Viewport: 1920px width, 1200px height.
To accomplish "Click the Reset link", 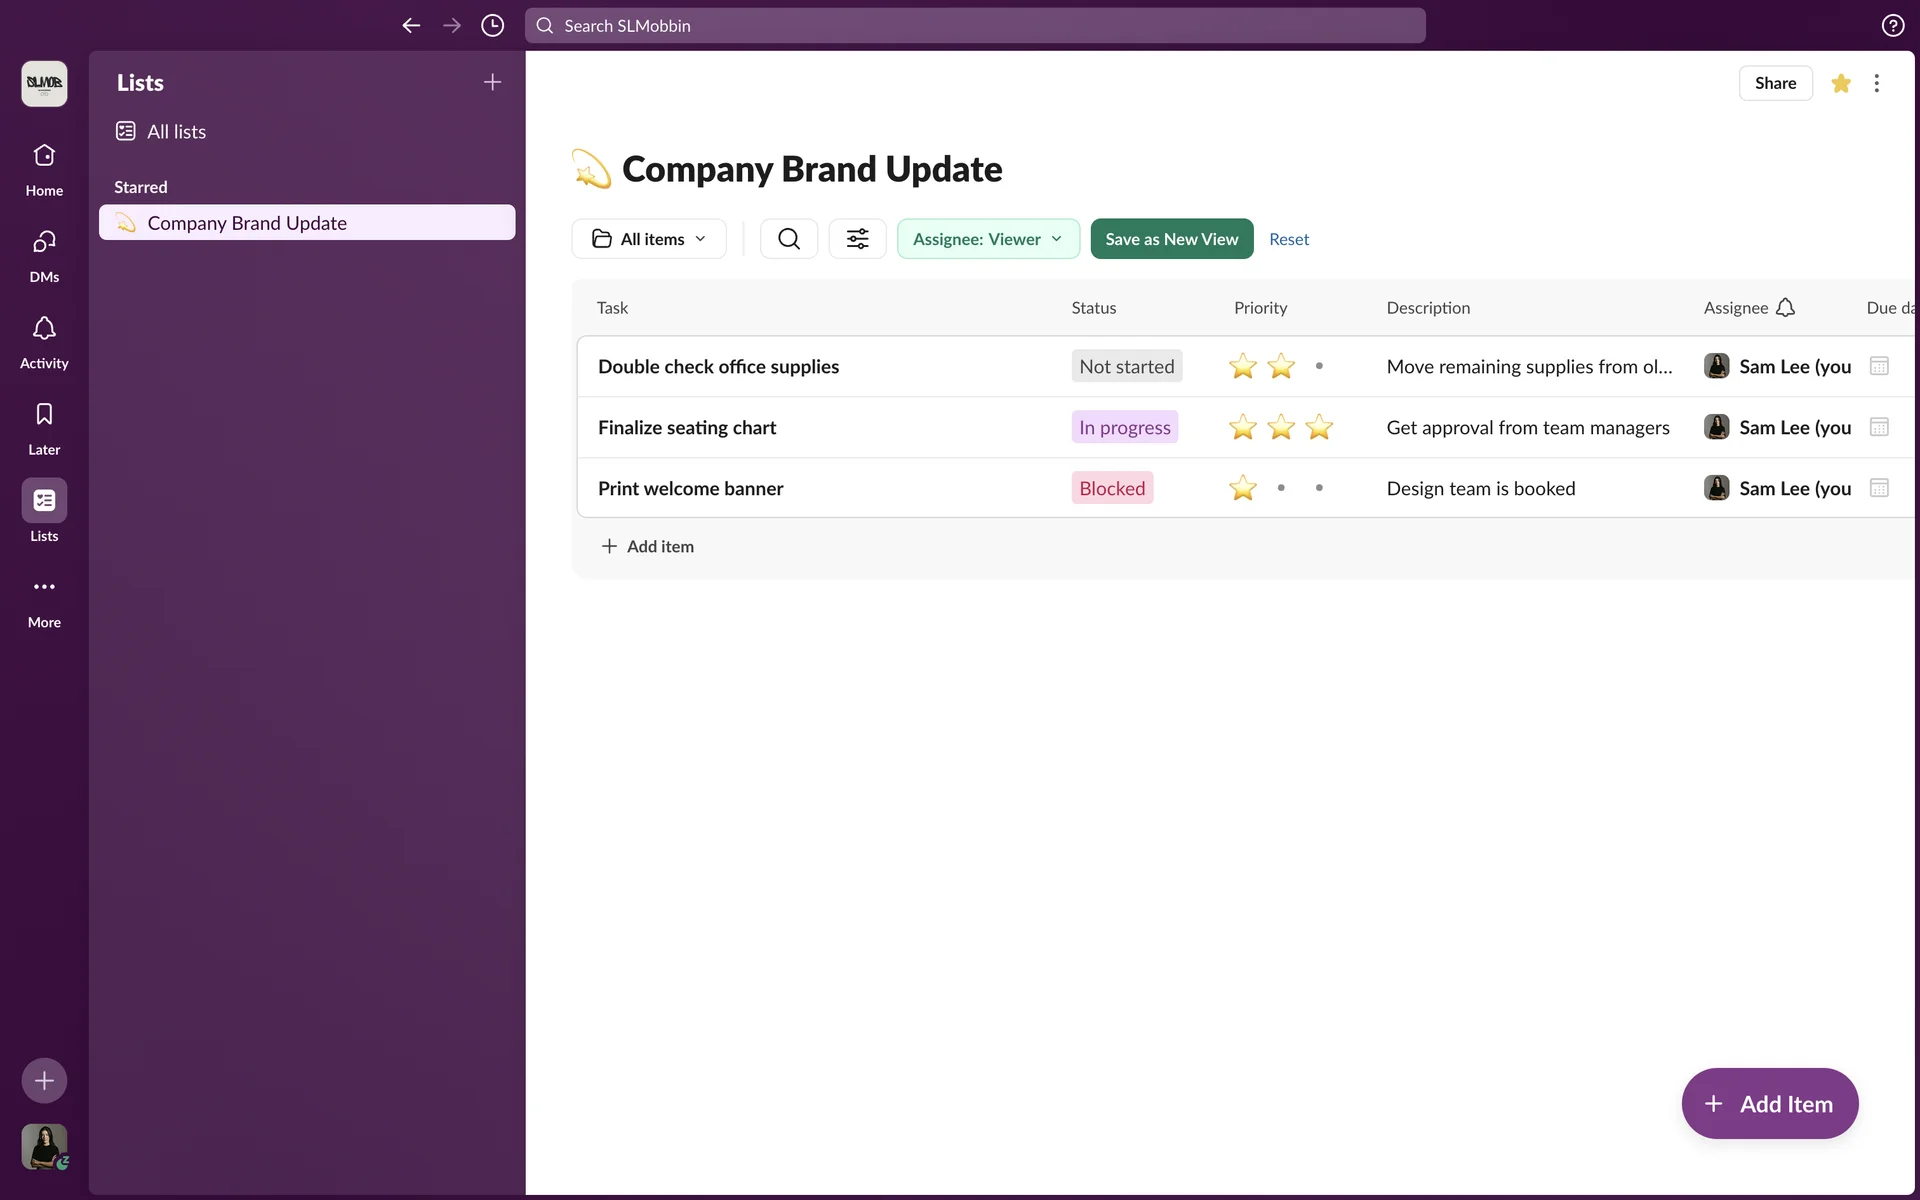I will 1288,239.
